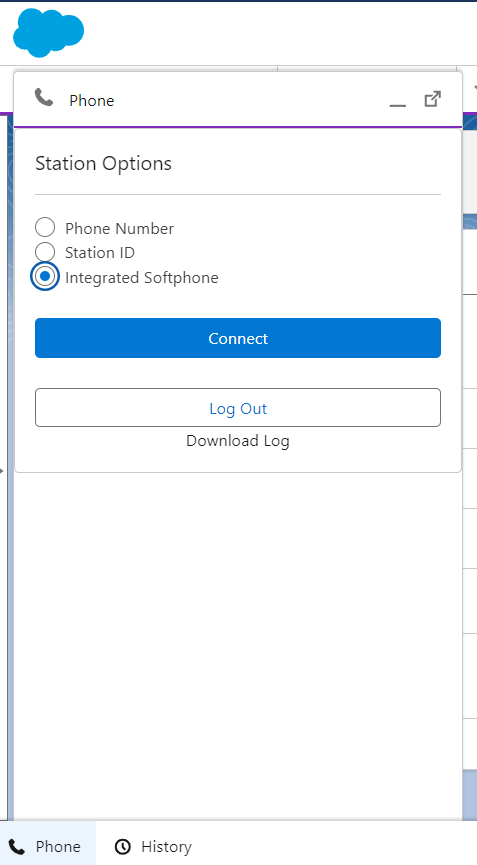Click the Phone title in the panel header

(92, 100)
